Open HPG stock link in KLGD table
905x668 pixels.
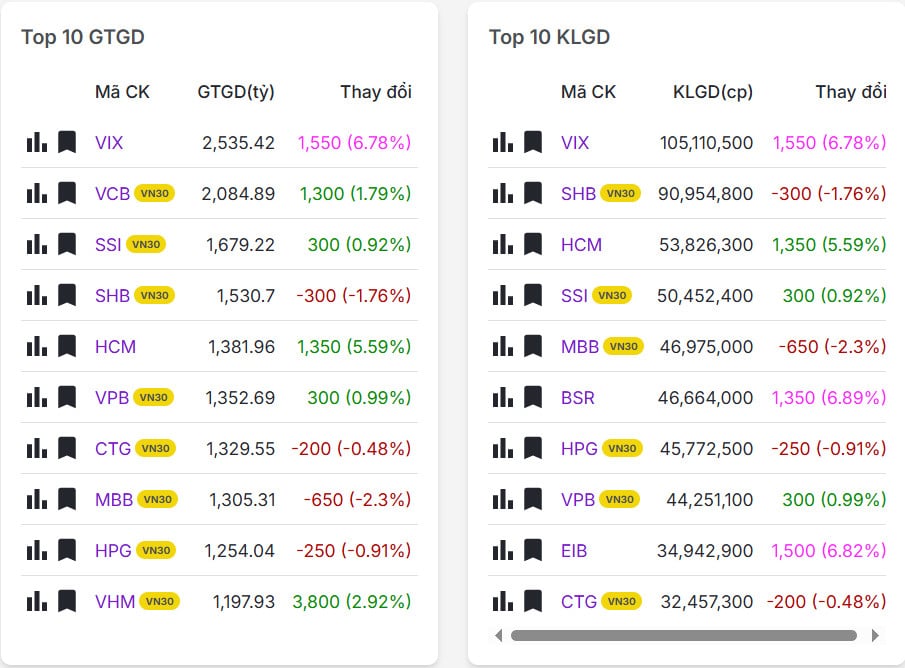[x=579, y=449]
